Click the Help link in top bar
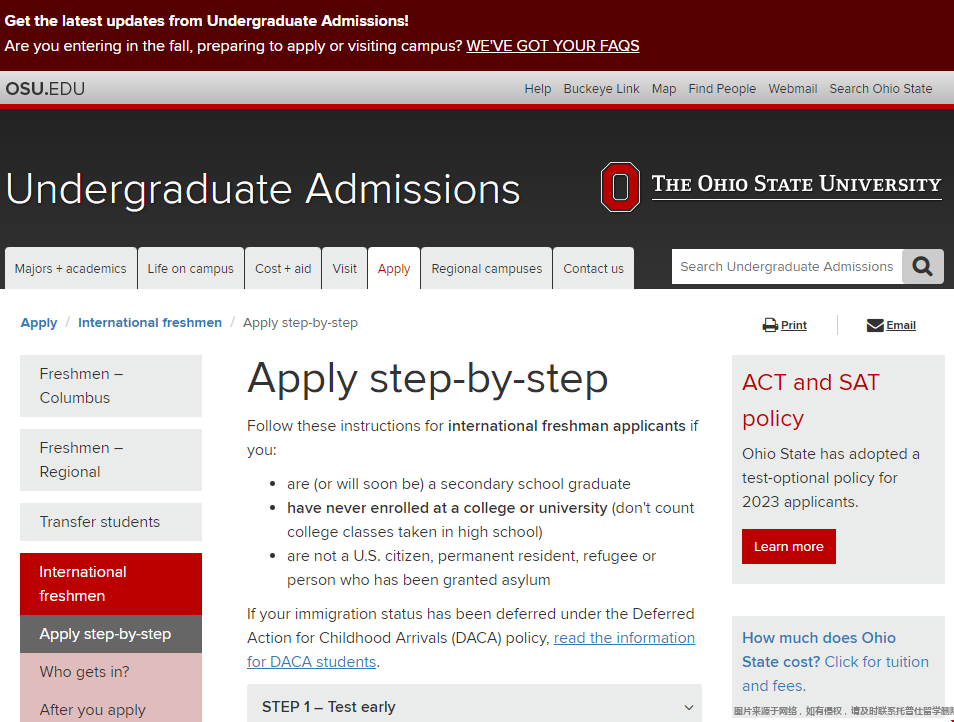This screenshot has height=722, width=954. [538, 89]
